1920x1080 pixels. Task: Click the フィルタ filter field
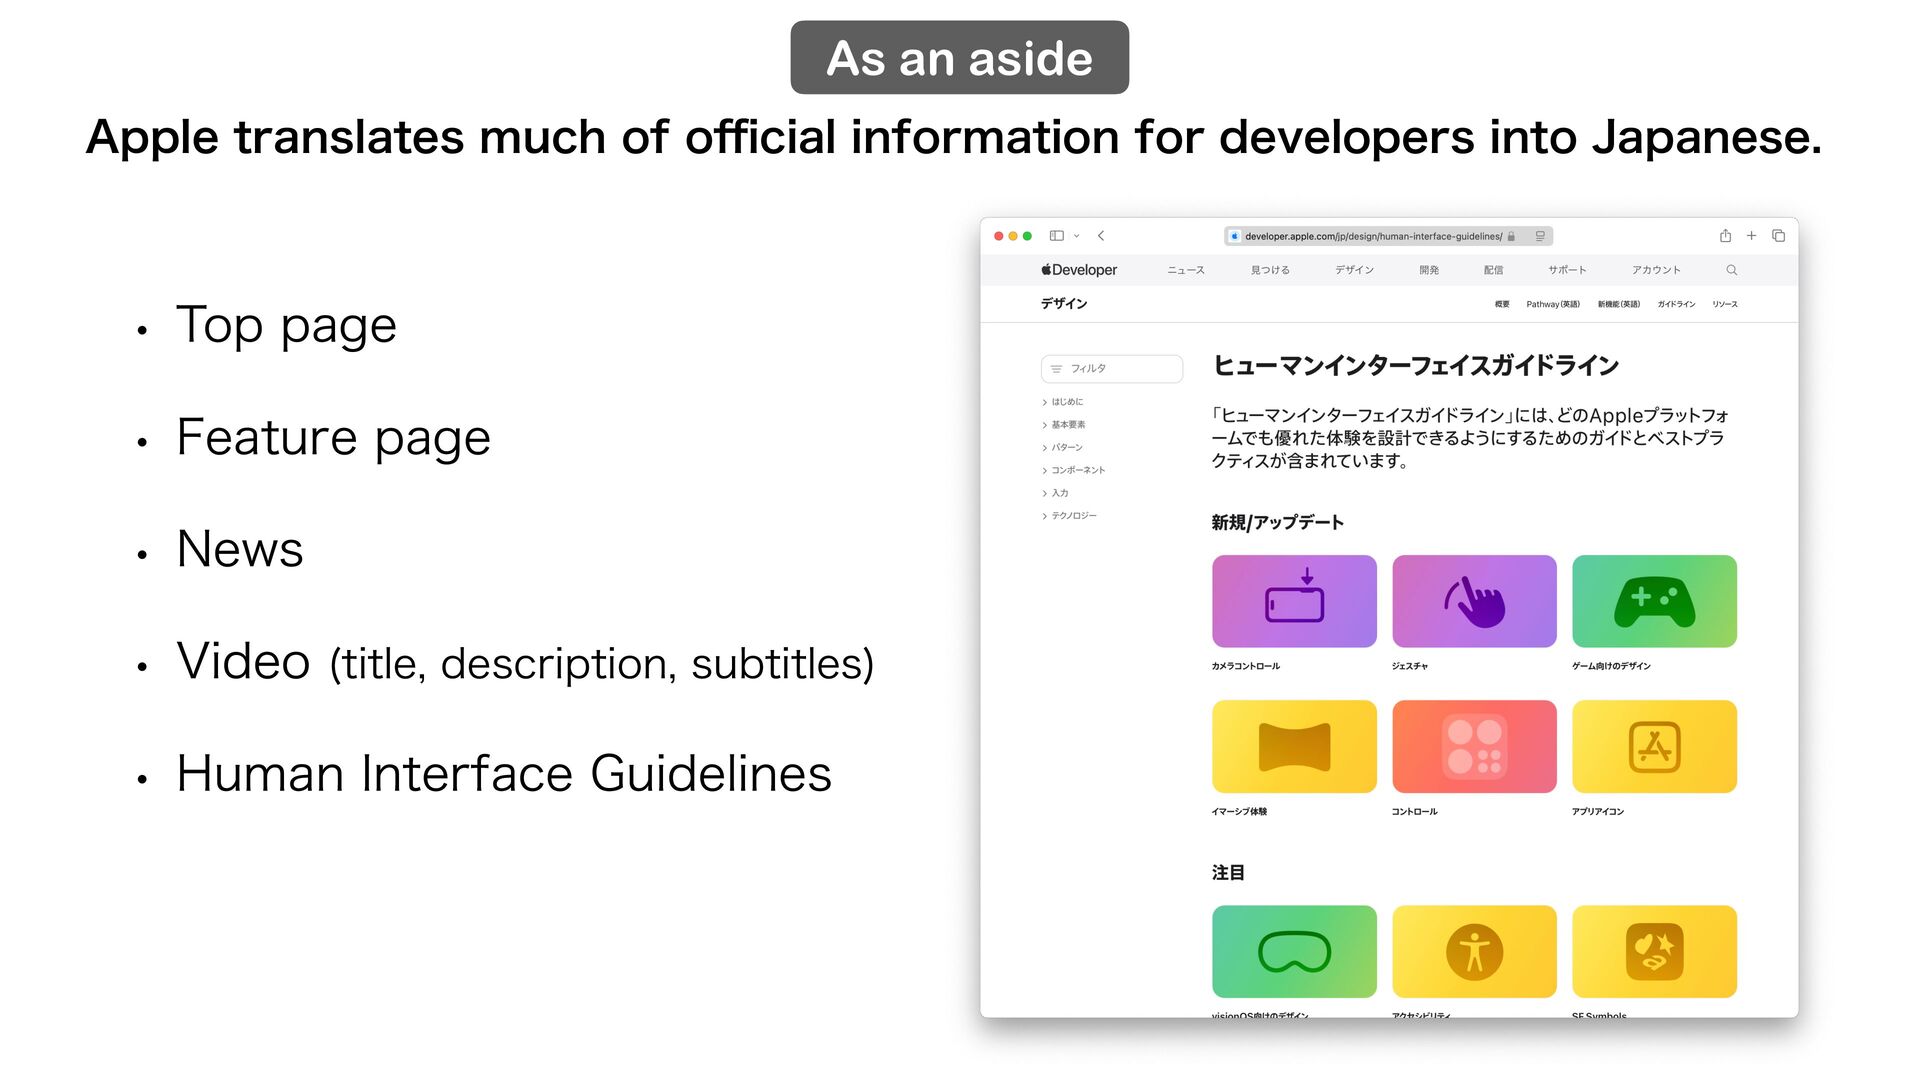tap(1111, 369)
